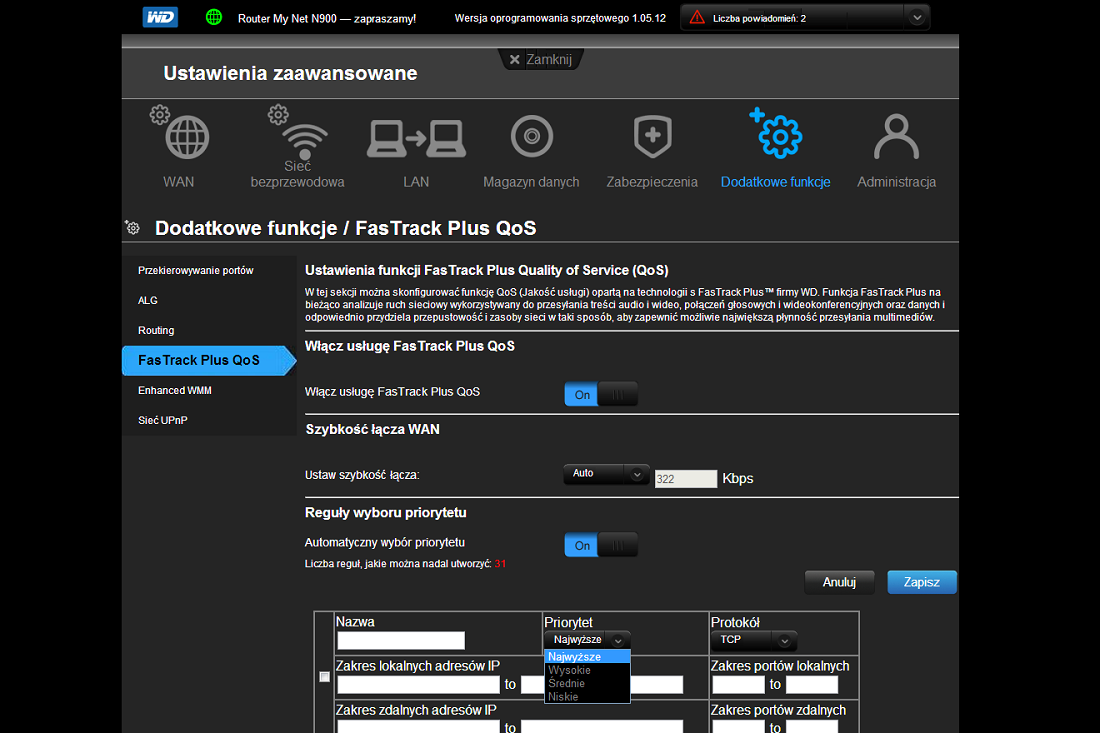The height and width of the screenshot is (733, 1100).
Task: Click the Wersja oprogramowania sprzętowego 1.05.12 text
Action: (x=560, y=18)
